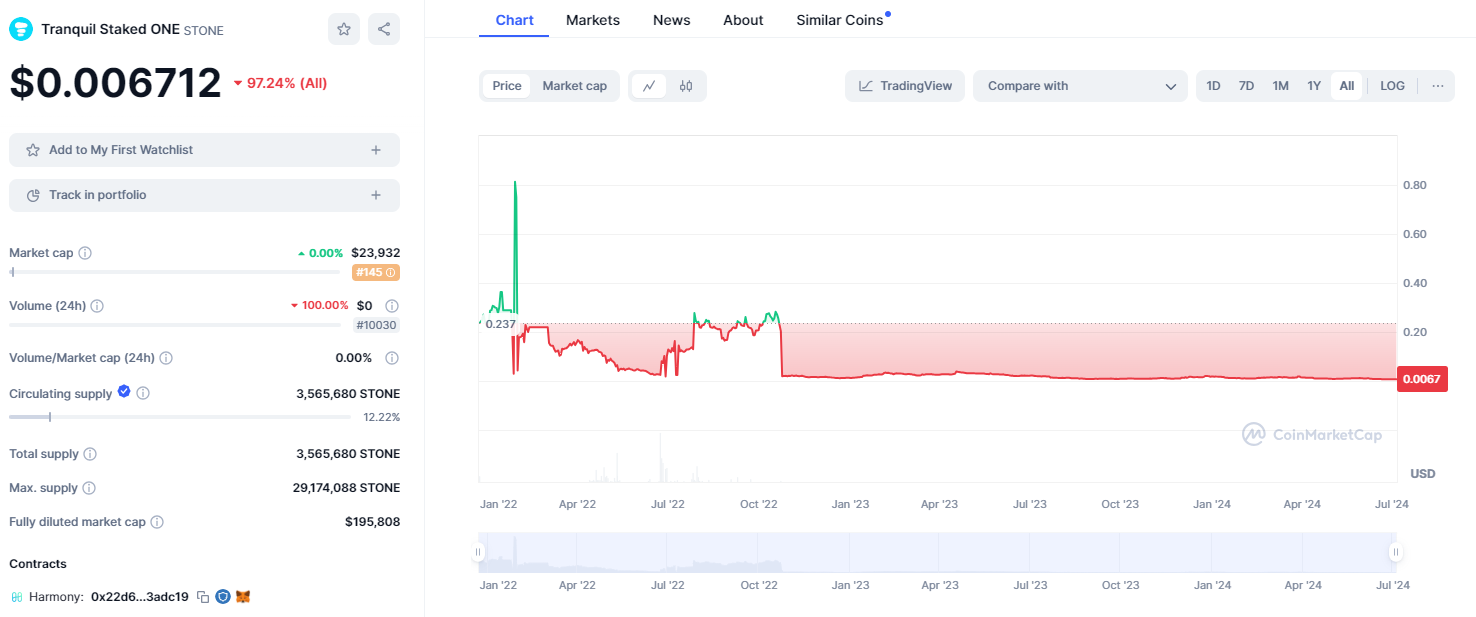Viewport: 1476px width, 617px height.
Task: Open the three-dots more options menu
Action: tap(1437, 86)
